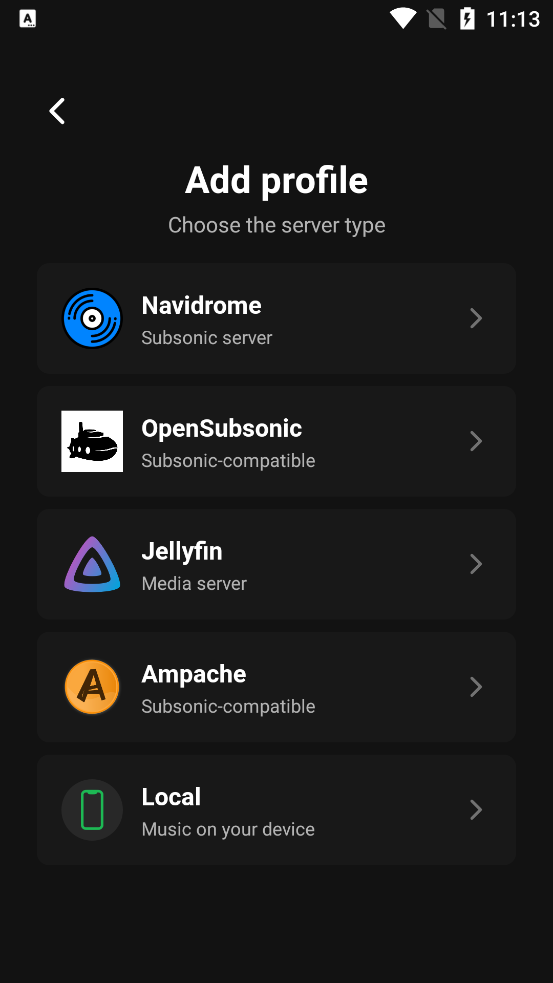Choose Jellyfin Media server option

pyautogui.click(x=276, y=564)
